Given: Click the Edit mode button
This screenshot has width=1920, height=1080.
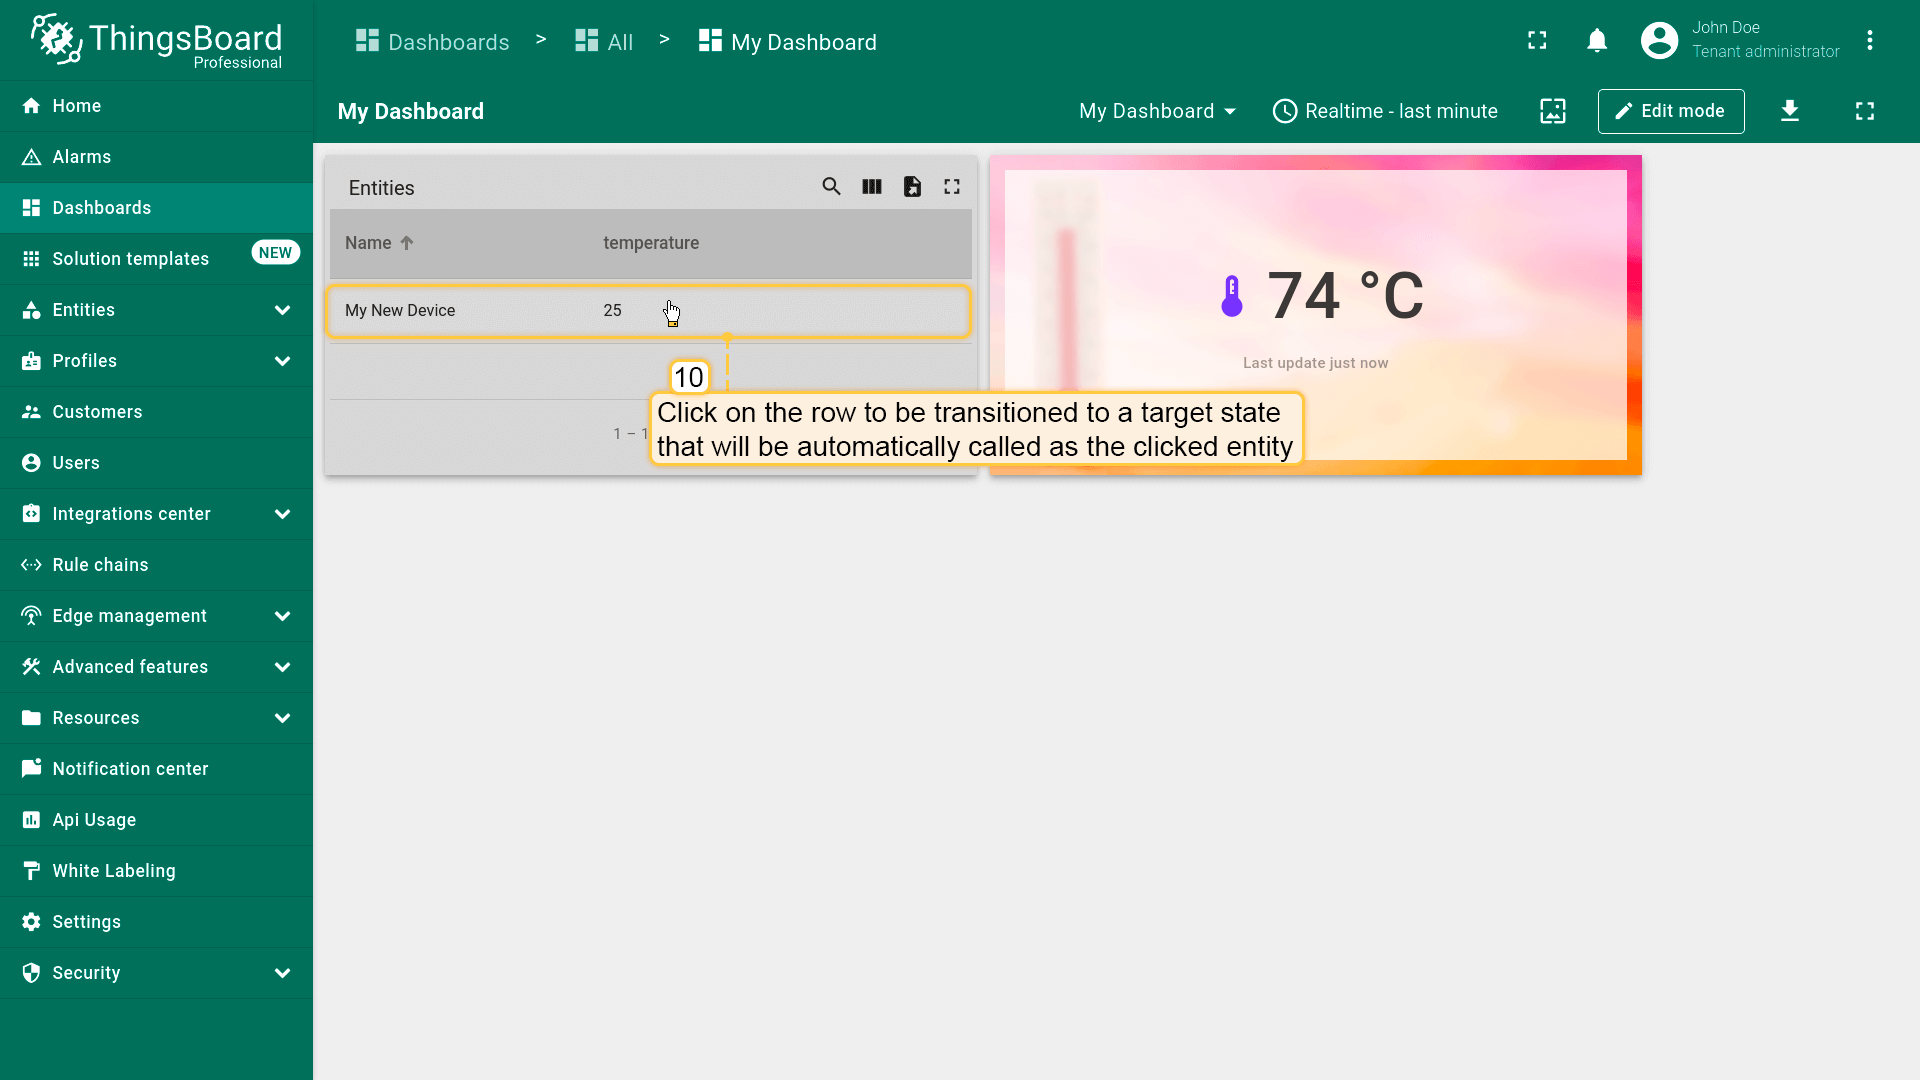Looking at the screenshot, I should 1671,111.
